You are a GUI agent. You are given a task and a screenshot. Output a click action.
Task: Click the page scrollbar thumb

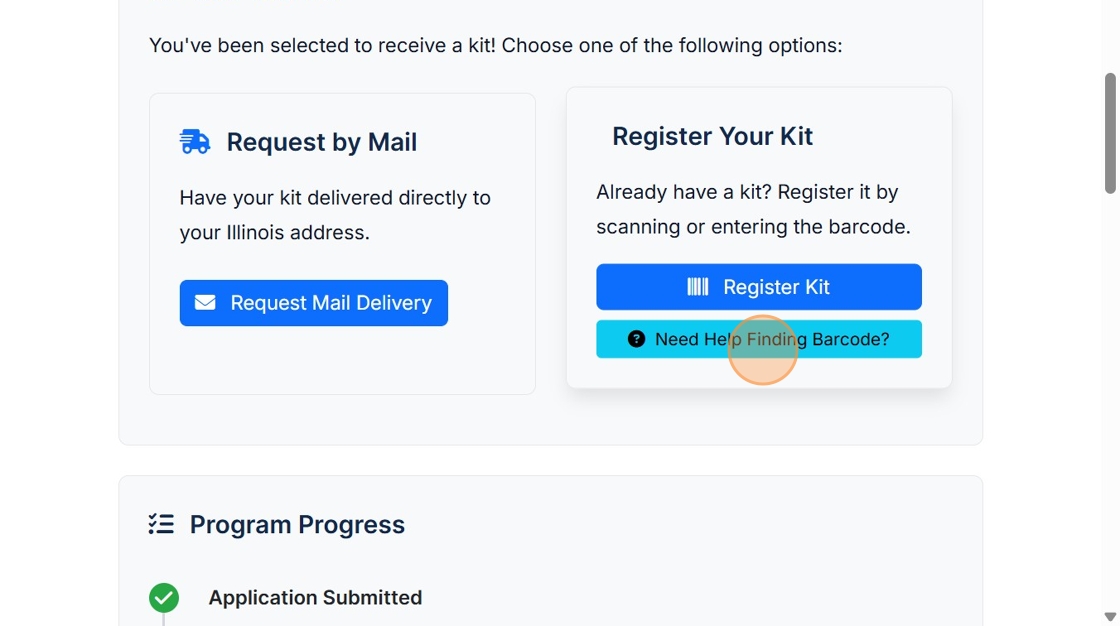(1110, 133)
